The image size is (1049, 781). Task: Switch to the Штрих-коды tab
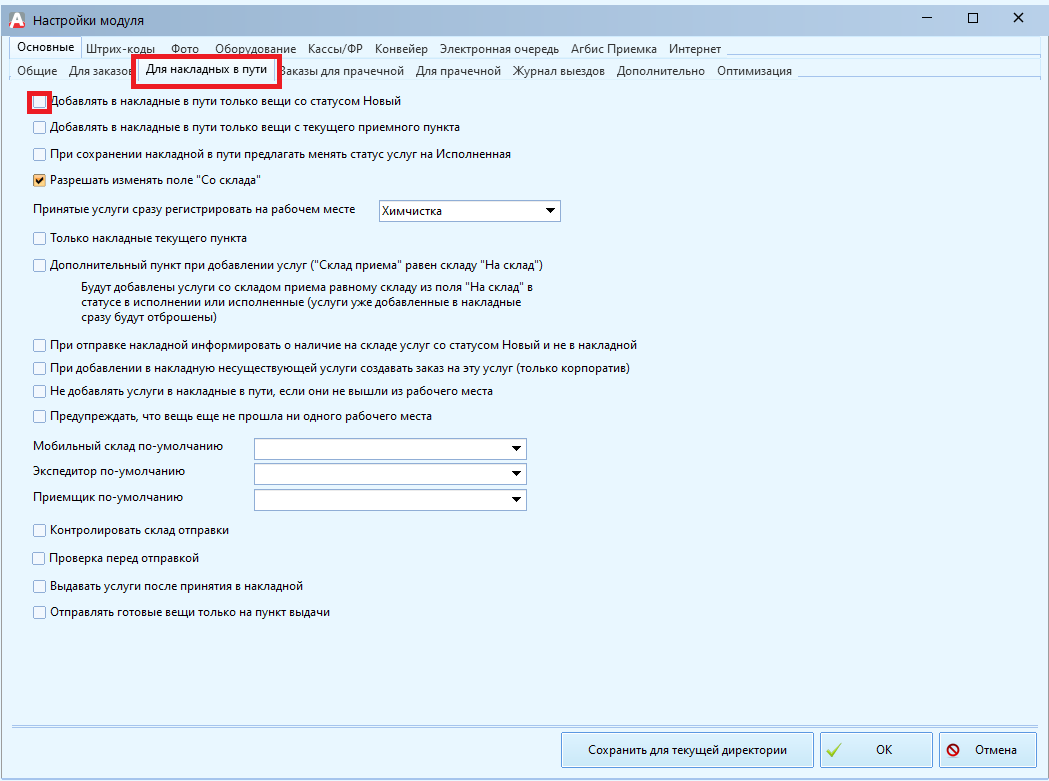click(121, 49)
